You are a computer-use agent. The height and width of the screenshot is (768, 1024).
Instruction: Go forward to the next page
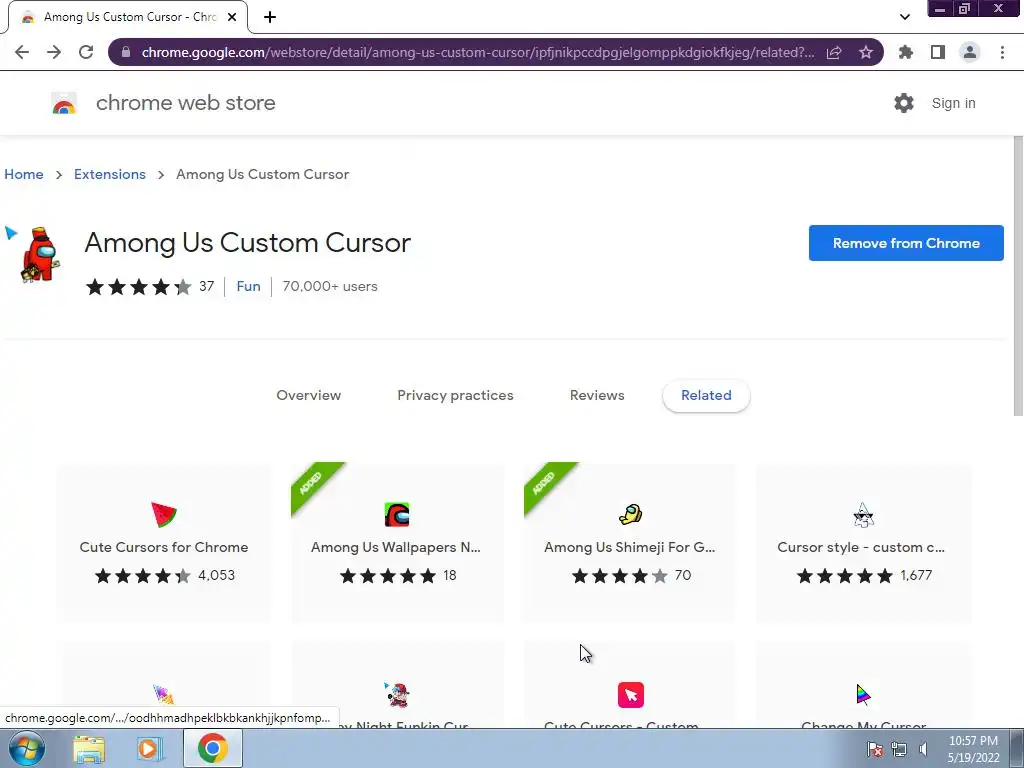(54, 52)
